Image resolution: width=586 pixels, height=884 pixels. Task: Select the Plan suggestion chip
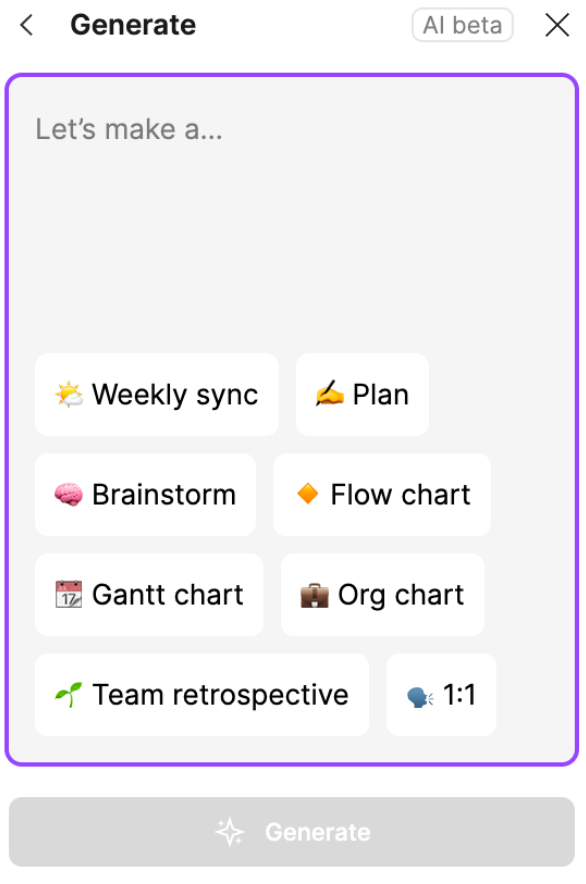coord(362,395)
